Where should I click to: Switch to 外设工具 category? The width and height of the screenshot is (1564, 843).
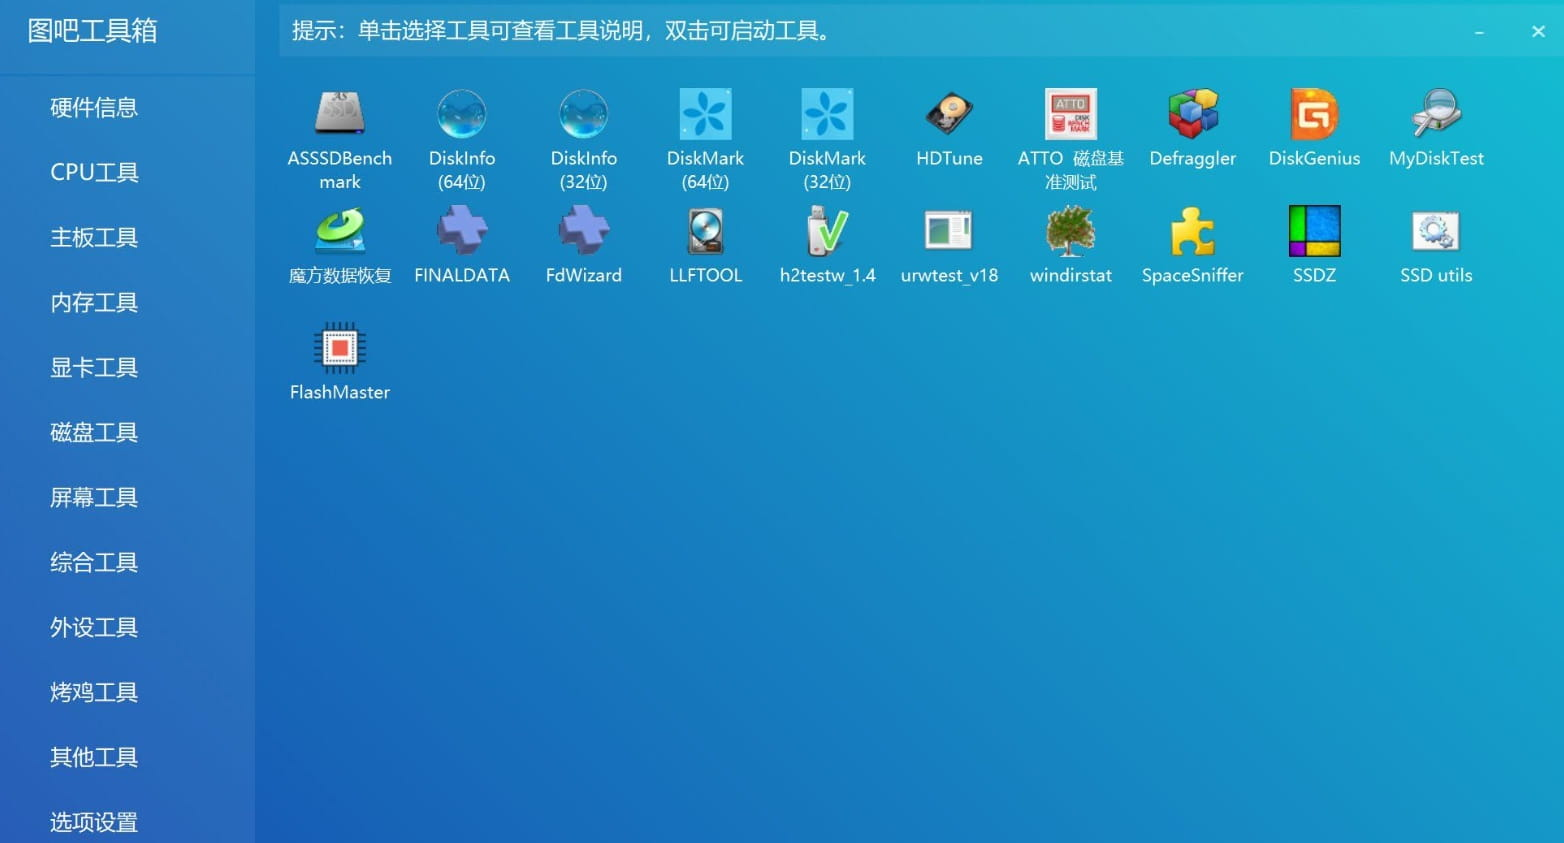click(x=94, y=627)
